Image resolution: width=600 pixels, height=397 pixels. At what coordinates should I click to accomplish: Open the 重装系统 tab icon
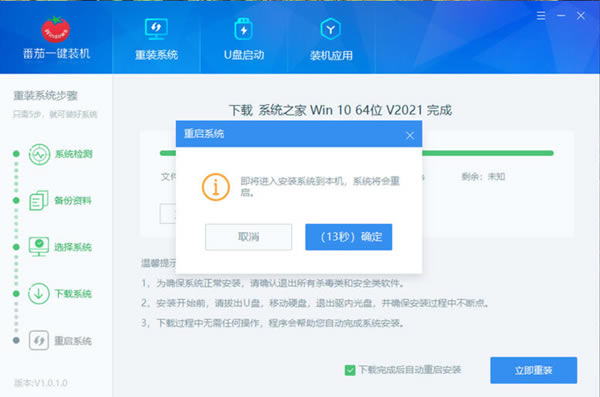(x=156, y=29)
